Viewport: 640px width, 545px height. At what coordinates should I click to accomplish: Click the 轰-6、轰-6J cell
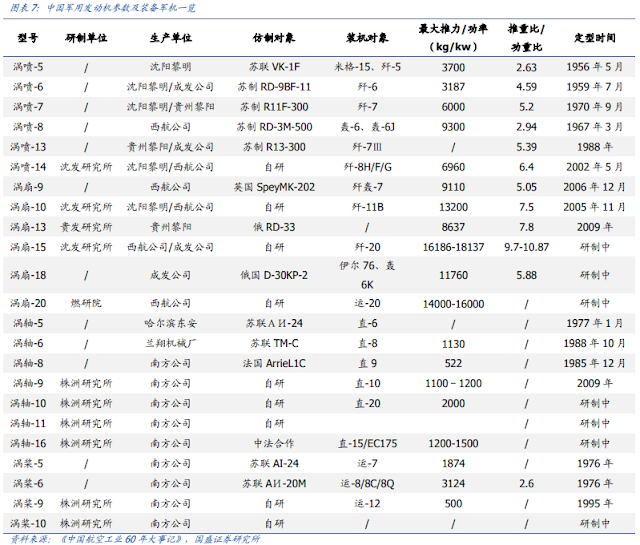[x=367, y=127]
